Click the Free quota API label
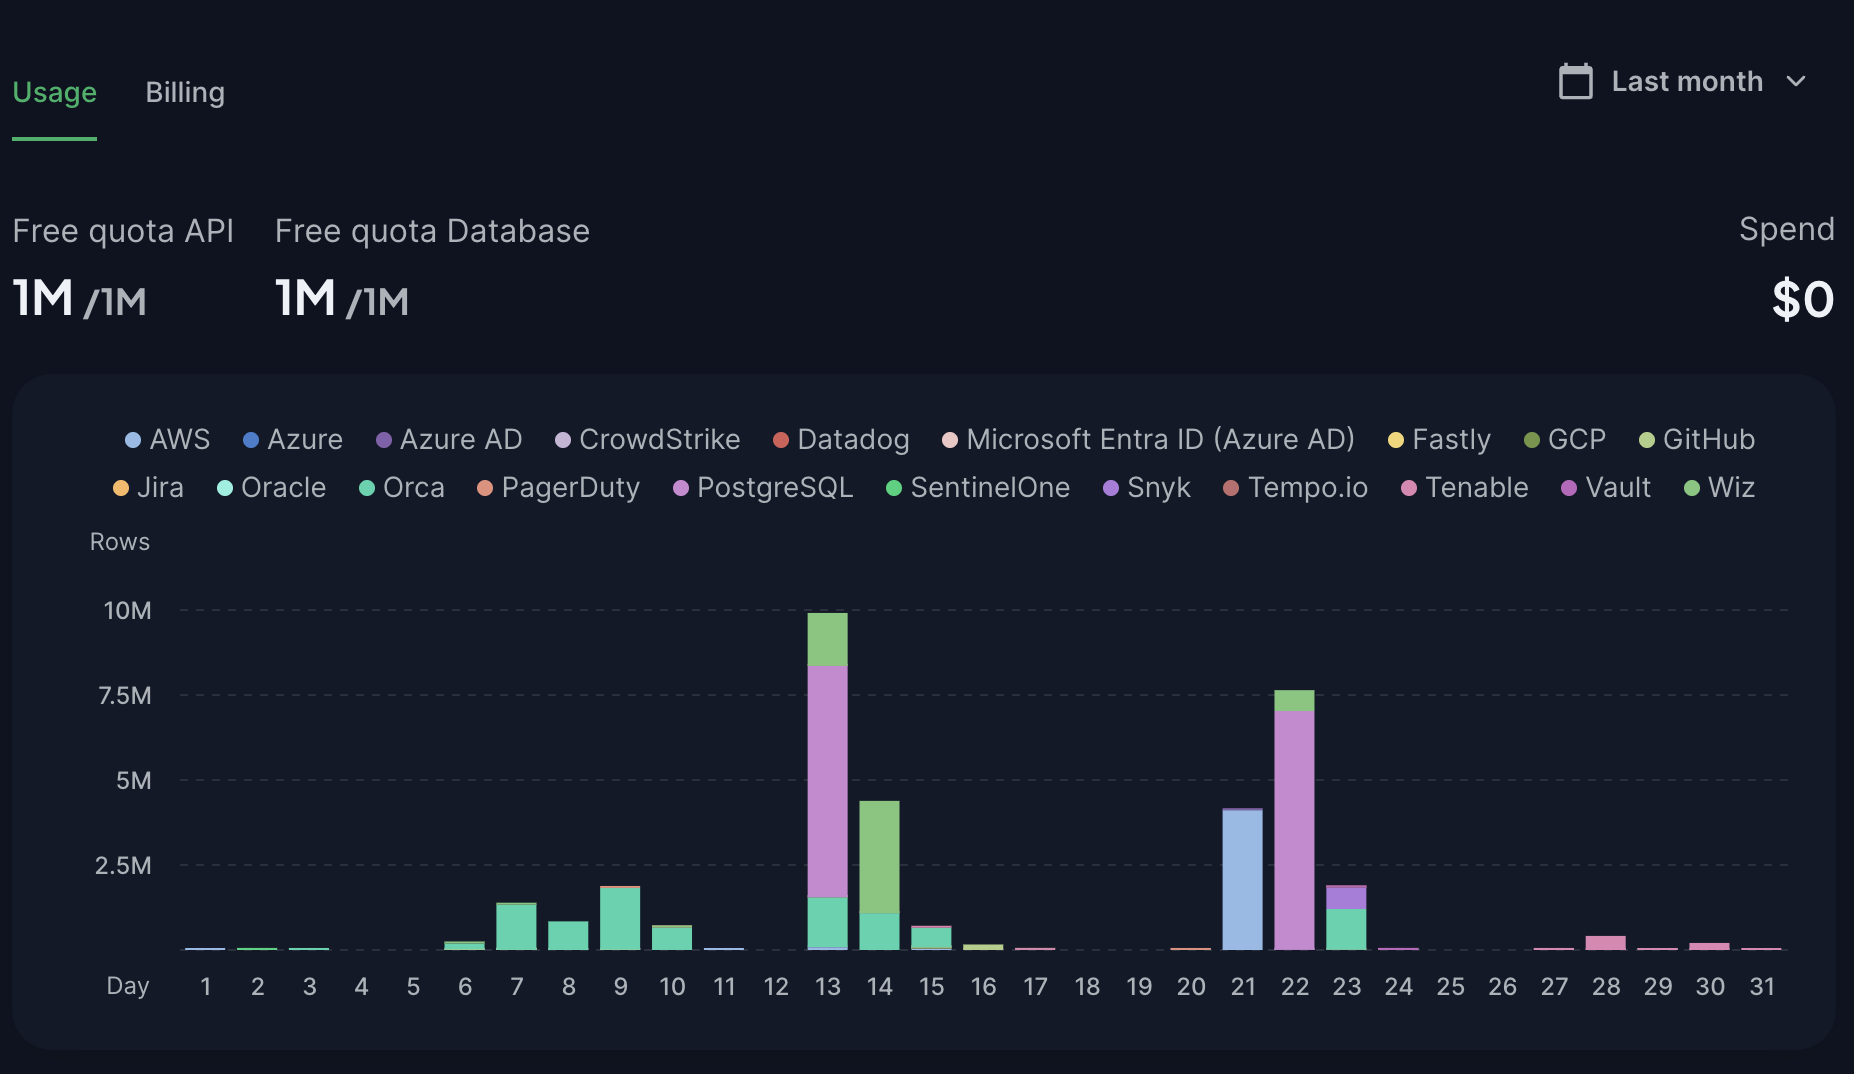 (123, 231)
